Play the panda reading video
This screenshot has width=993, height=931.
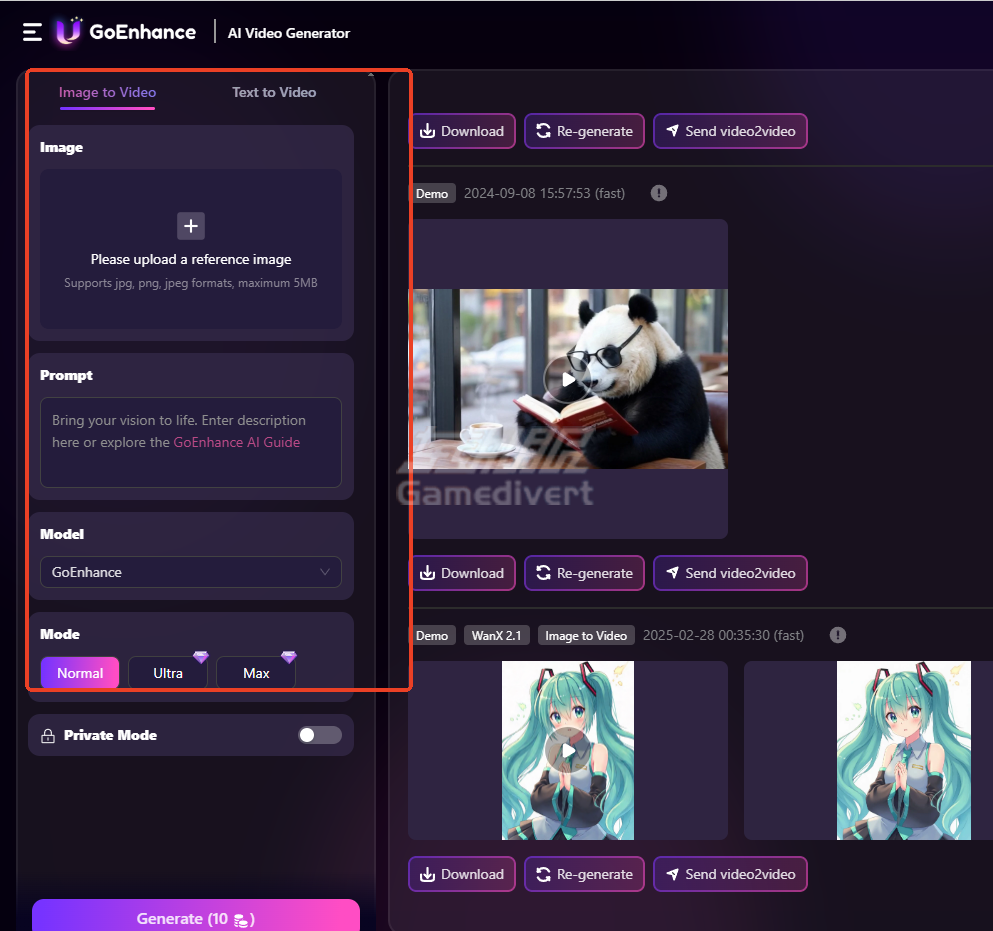[x=567, y=379]
